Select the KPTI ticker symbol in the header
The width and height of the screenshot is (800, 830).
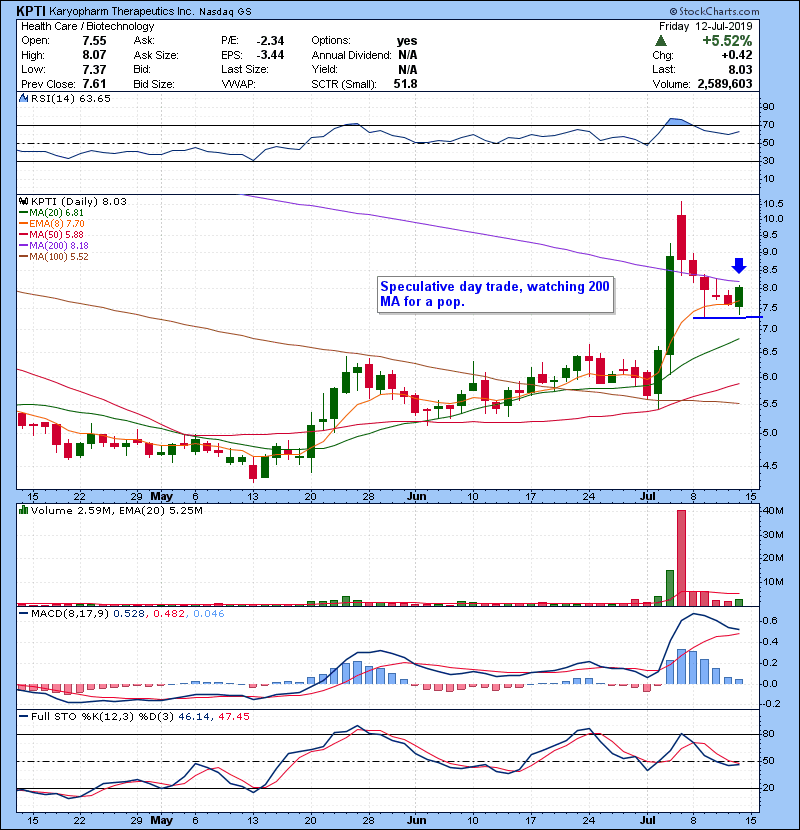pyautogui.click(x=30, y=11)
